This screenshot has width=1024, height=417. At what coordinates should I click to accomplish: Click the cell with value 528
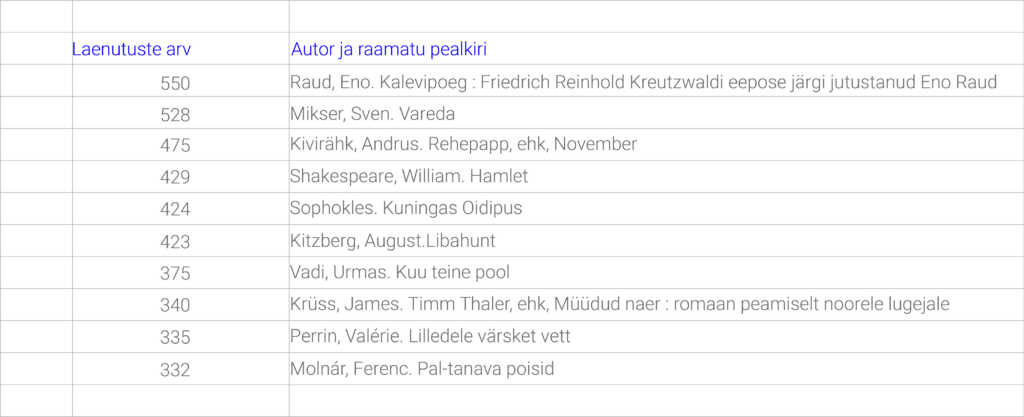[180, 112]
